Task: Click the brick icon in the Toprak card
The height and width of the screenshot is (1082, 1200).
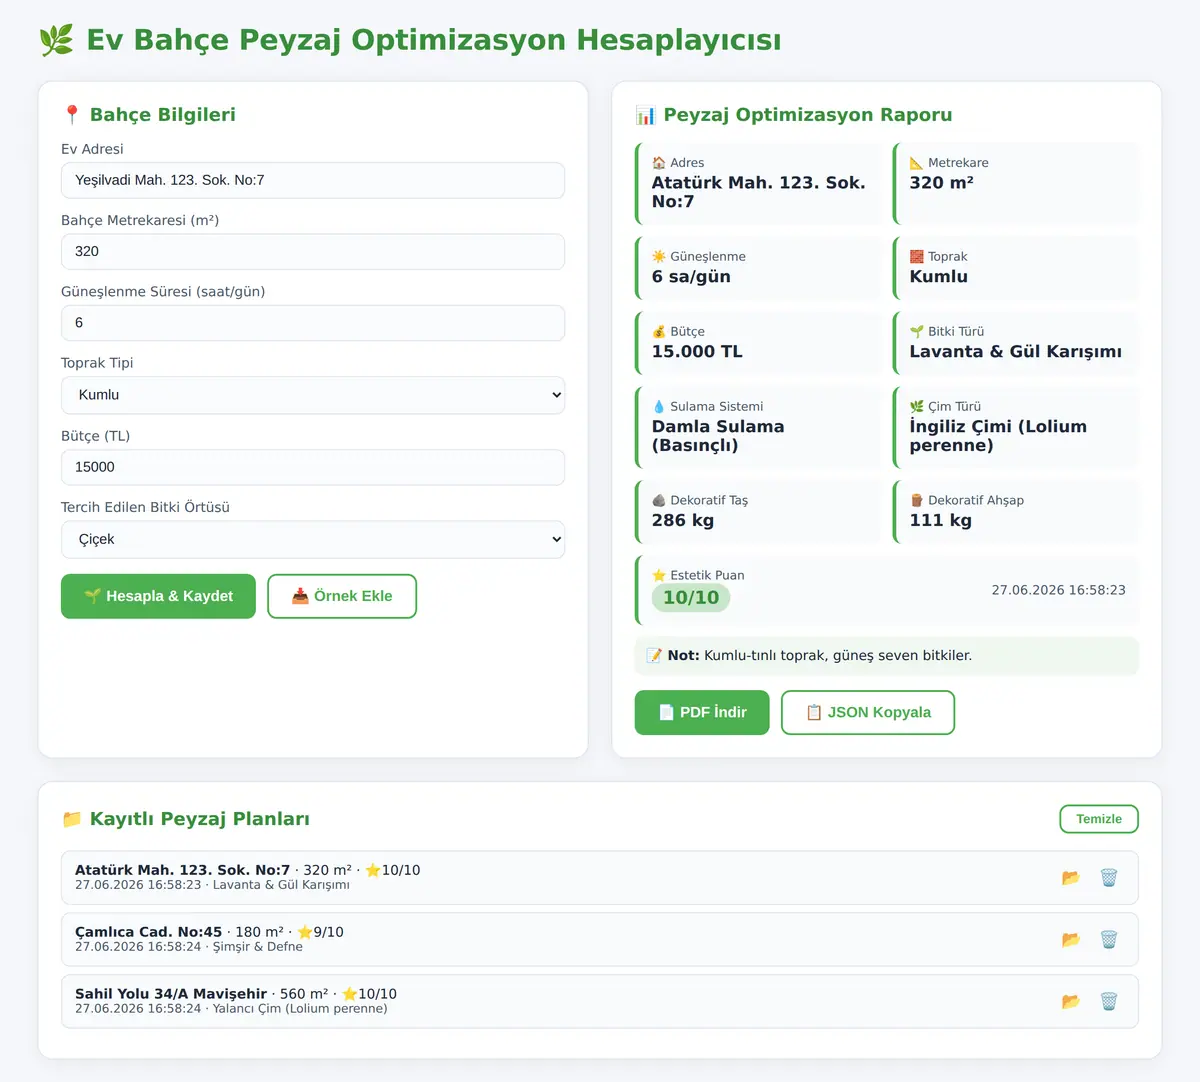Action: tap(916, 257)
